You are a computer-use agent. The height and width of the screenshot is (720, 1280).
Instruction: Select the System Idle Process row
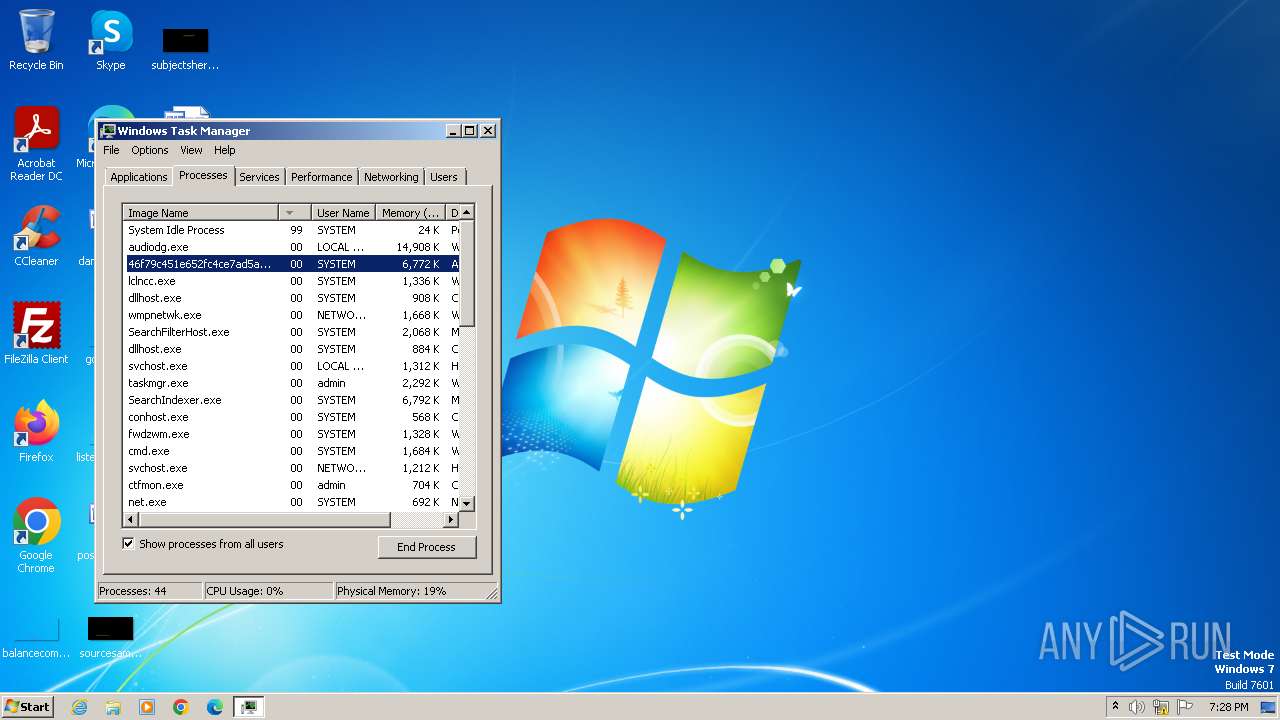[291, 230]
